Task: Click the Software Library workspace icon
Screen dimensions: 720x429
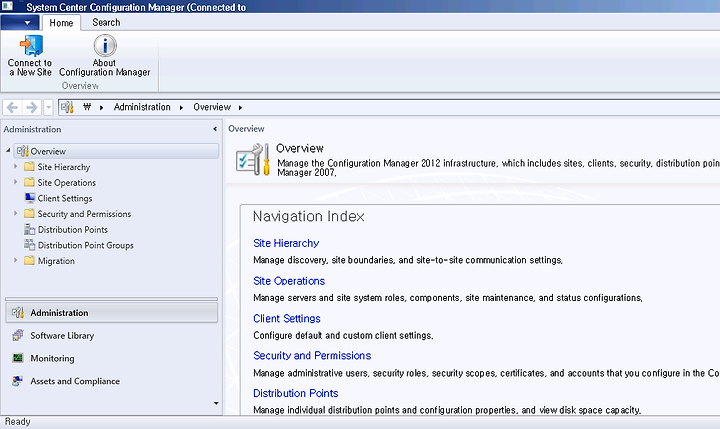Action: (18, 335)
